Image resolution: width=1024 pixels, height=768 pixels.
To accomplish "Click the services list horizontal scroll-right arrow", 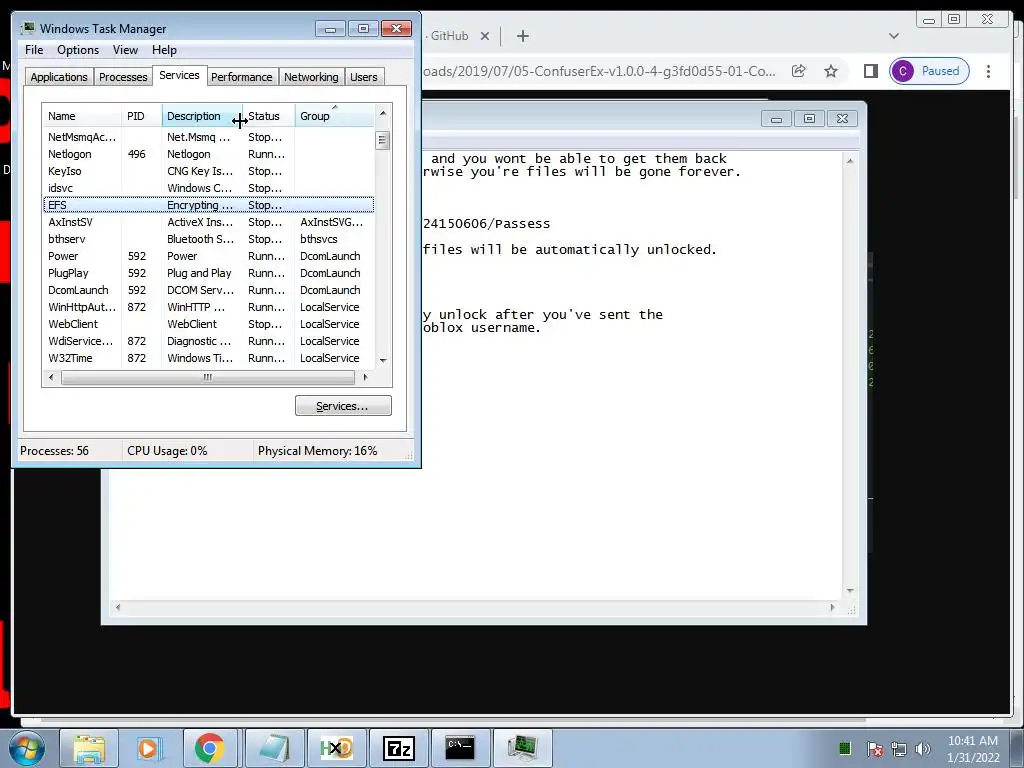I will click(366, 377).
